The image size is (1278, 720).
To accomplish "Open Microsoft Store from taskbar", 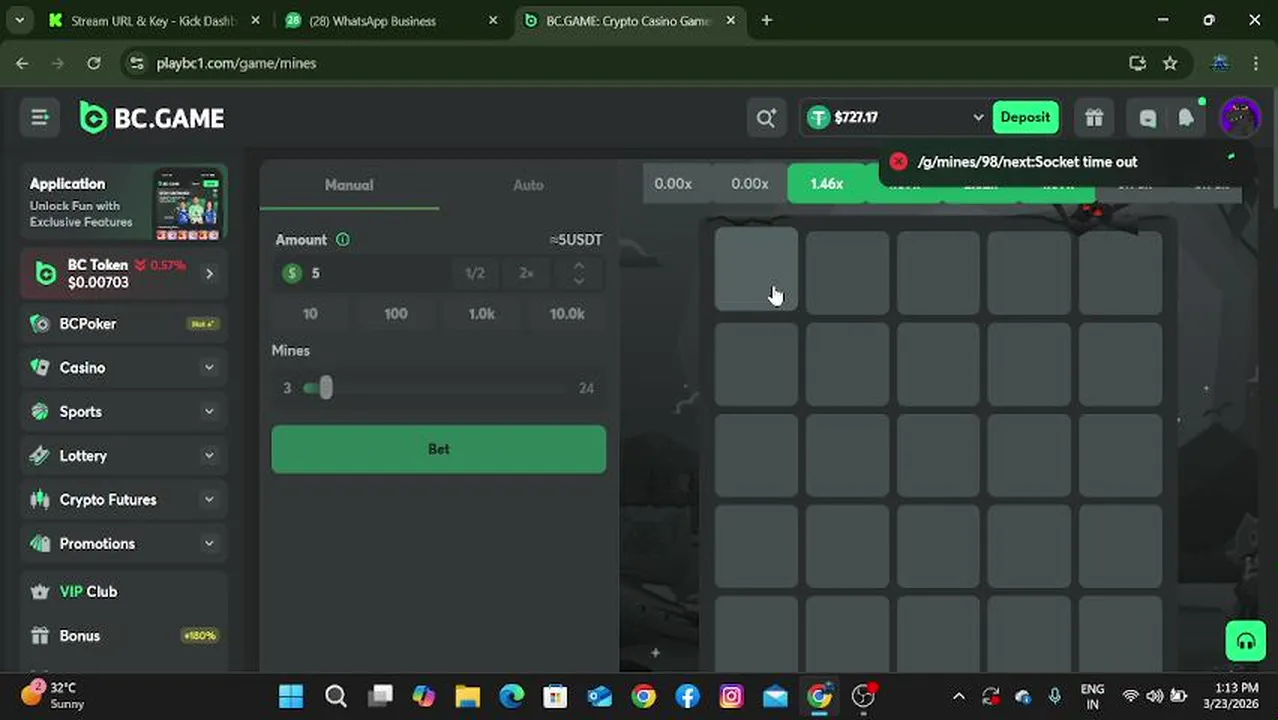I will [x=556, y=696].
